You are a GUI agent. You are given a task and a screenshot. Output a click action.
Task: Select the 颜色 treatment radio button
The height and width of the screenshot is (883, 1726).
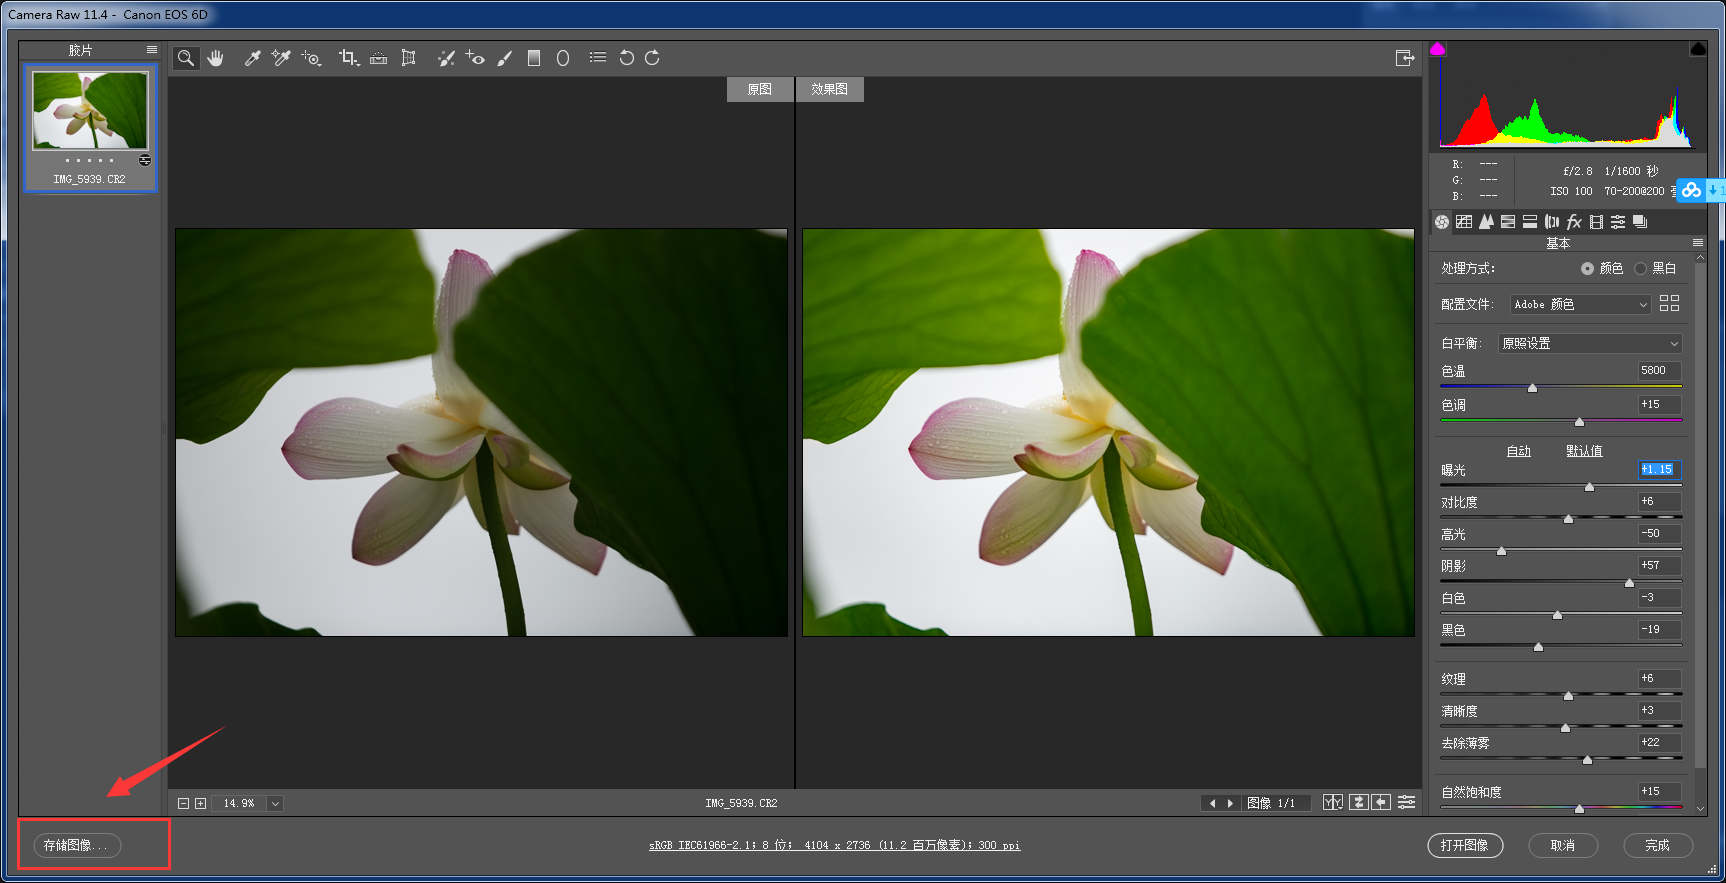pos(1587,269)
